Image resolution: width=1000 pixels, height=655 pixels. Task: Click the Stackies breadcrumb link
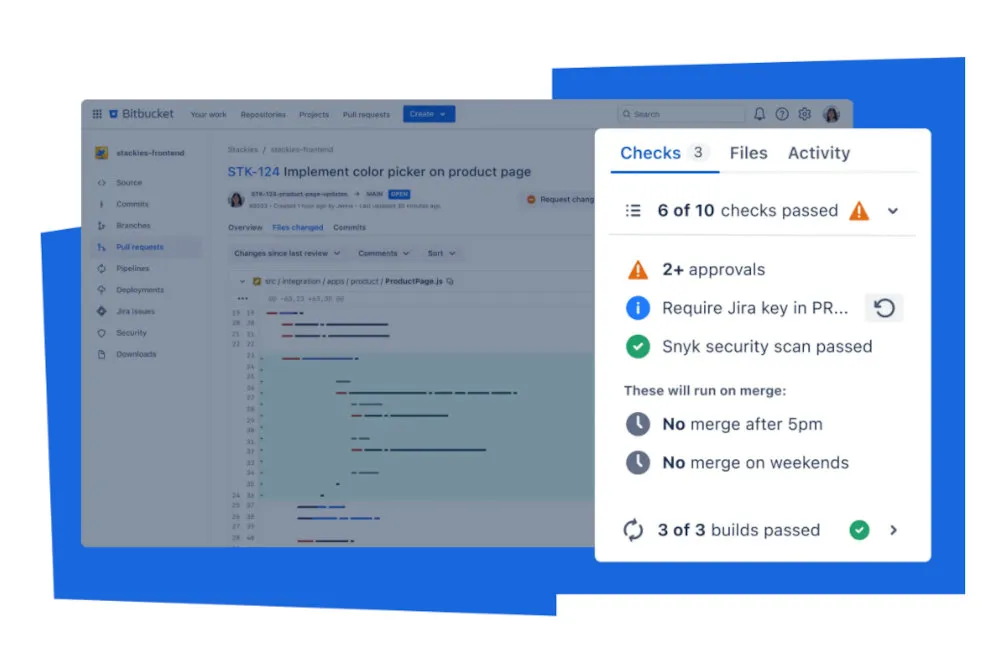(242, 150)
